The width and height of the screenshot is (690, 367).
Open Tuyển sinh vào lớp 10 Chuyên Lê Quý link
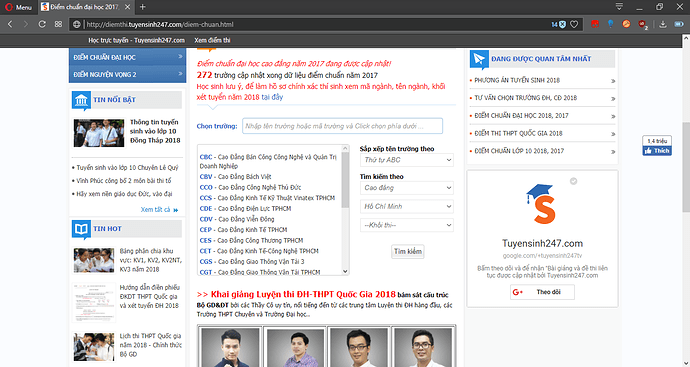tap(127, 168)
